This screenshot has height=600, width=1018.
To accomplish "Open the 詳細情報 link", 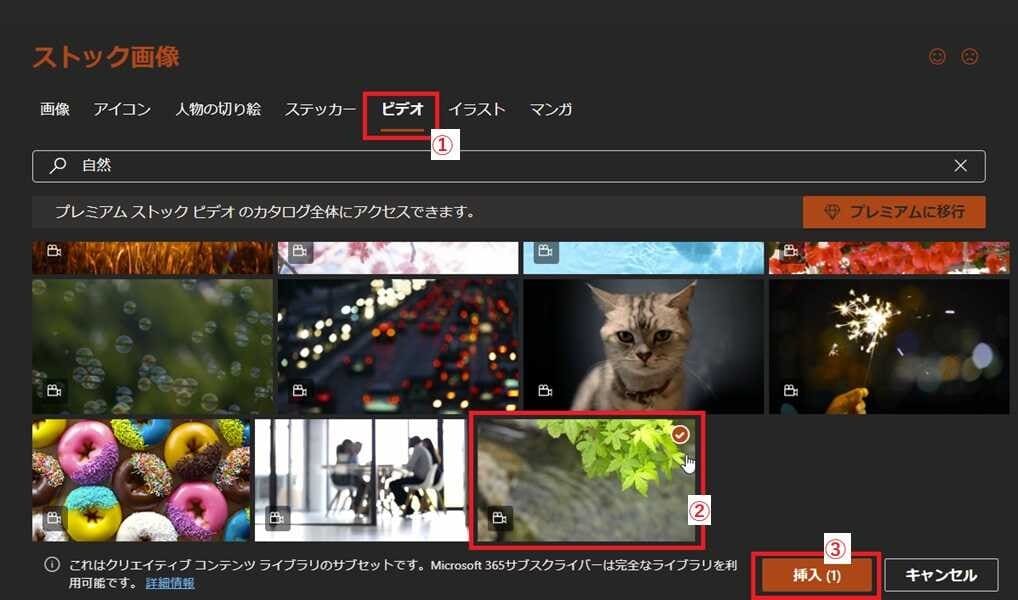I will pos(170,583).
